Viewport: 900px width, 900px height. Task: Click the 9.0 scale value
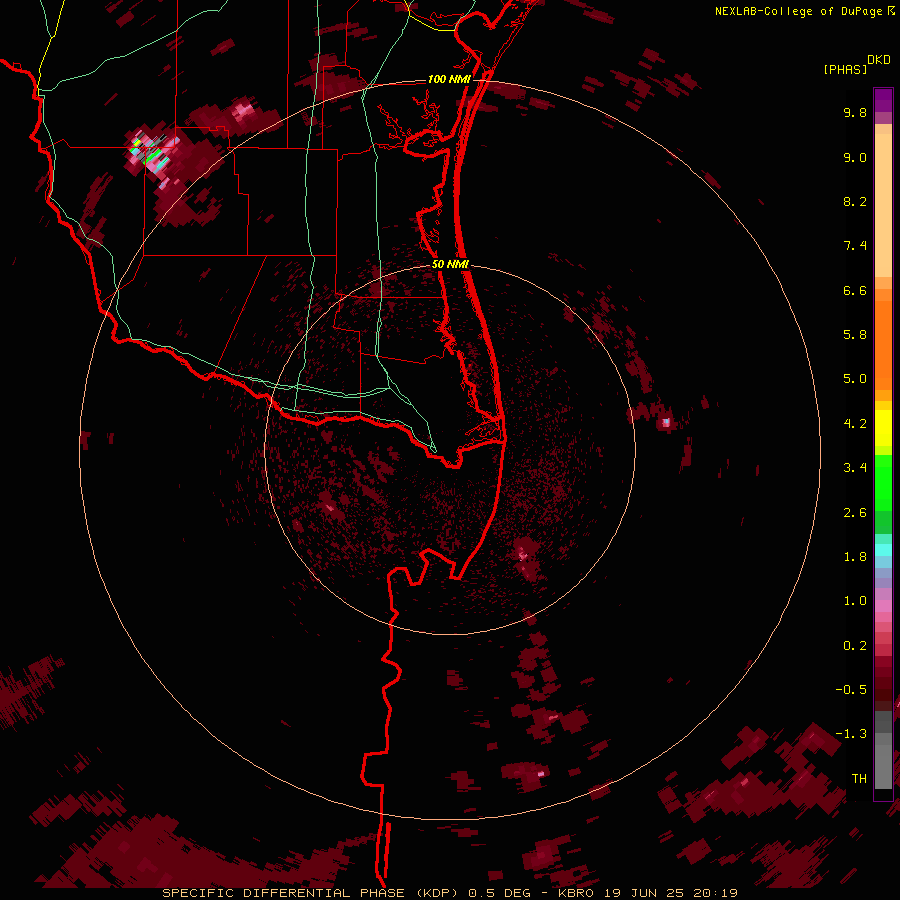pos(855,157)
